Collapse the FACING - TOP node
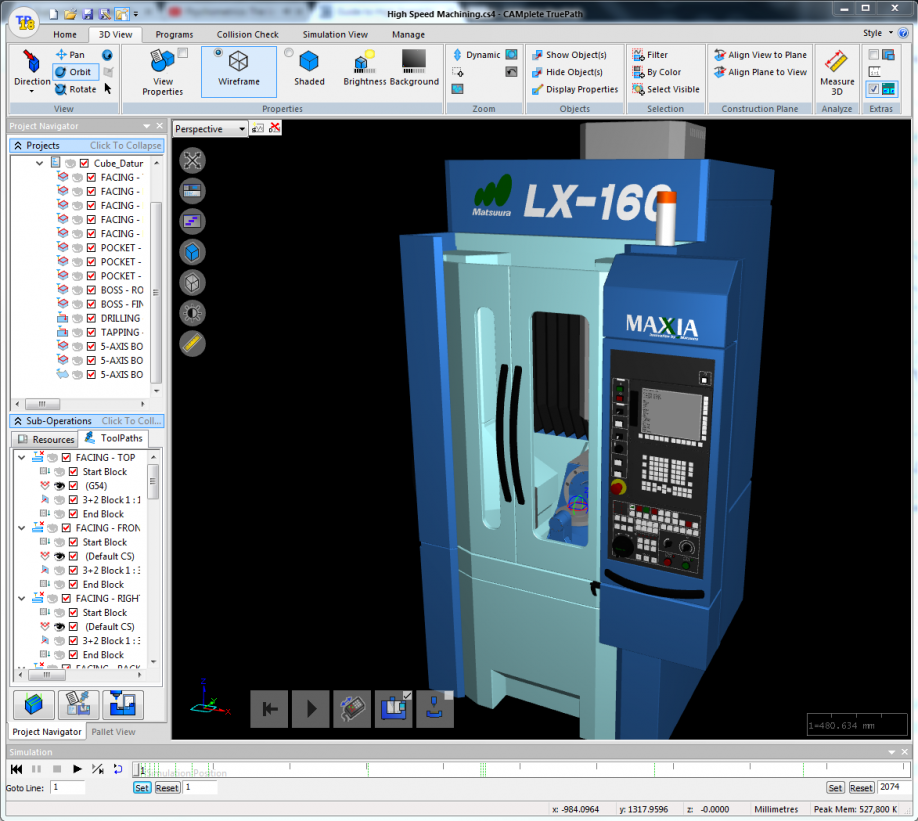 coord(22,457)
